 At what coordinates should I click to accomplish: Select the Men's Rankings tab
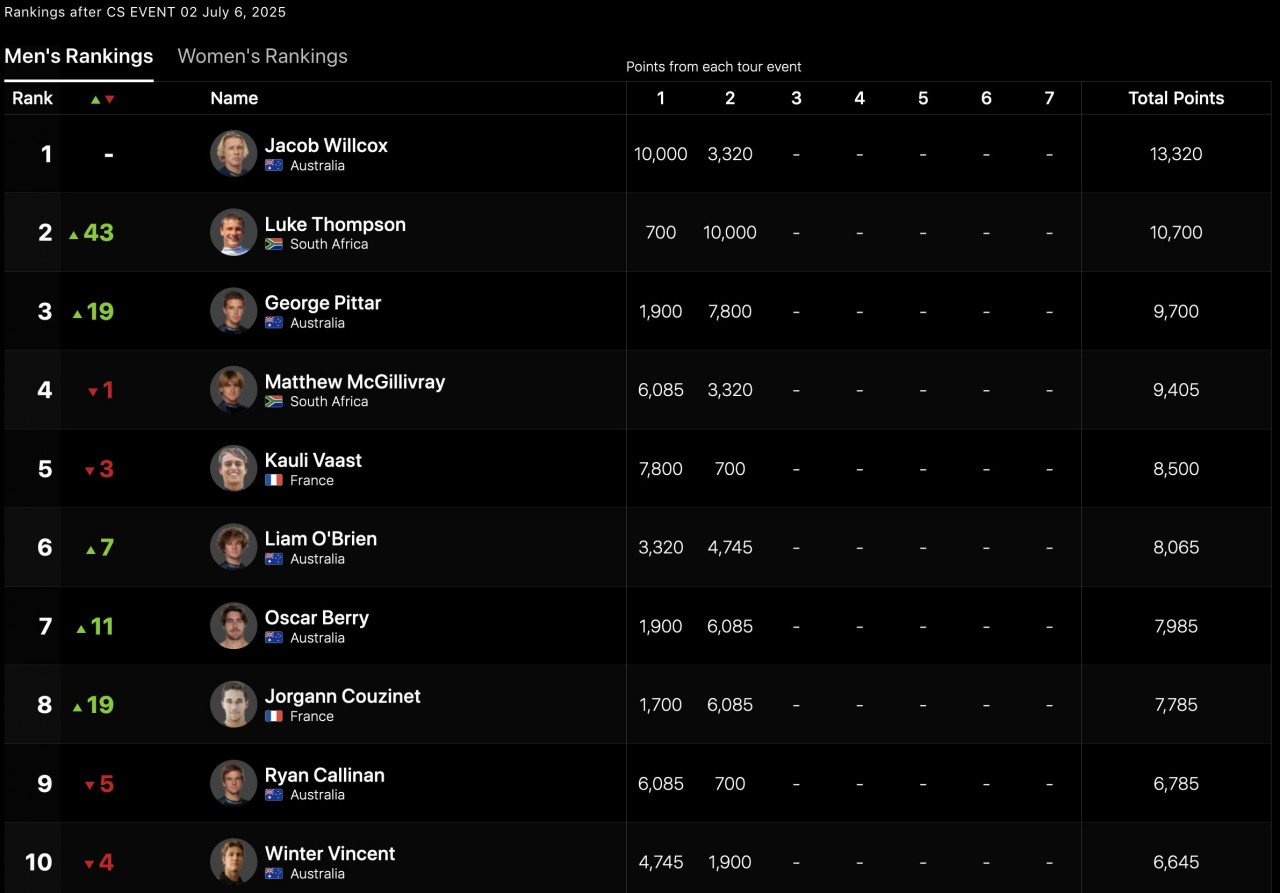[79, 56]
